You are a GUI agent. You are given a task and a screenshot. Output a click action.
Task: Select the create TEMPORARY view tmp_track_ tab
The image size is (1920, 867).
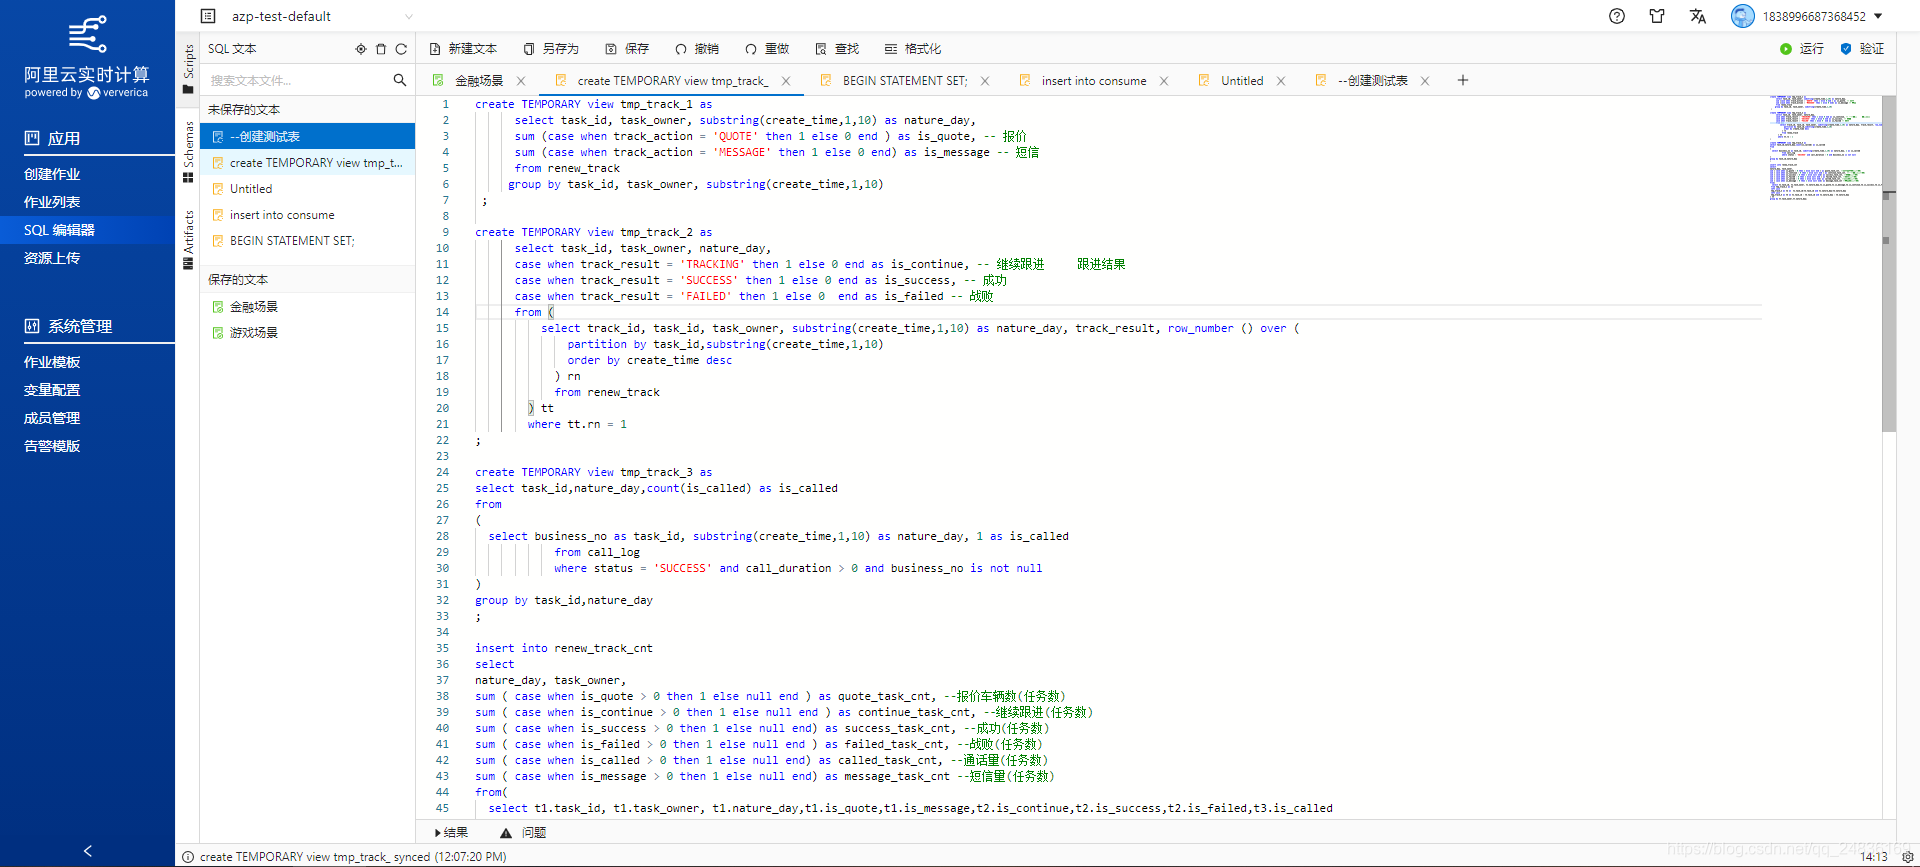pyautogui.click(x=672, y=81)
